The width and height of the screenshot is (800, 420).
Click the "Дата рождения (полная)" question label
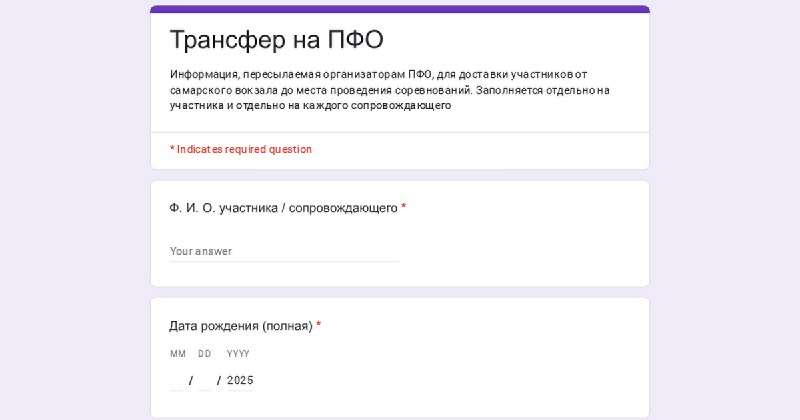click(x=240, y=326)
